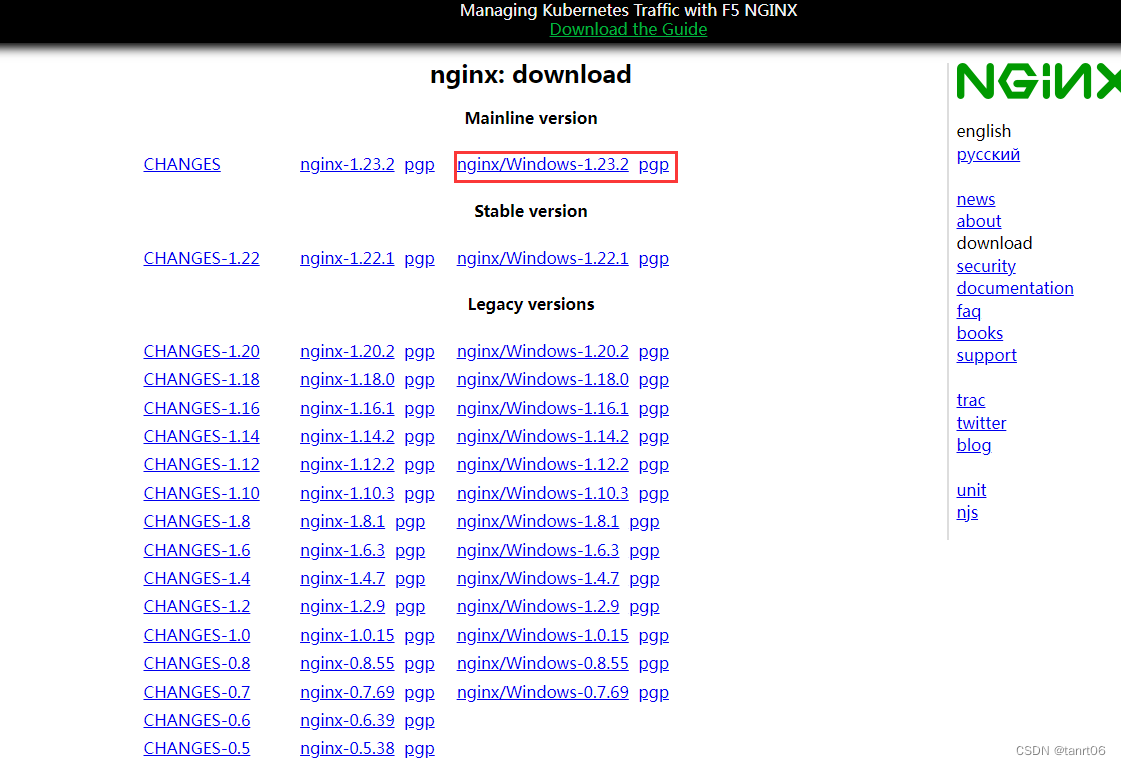
Task: Open CHANGES-1.0 link
Action: point(197,636)
